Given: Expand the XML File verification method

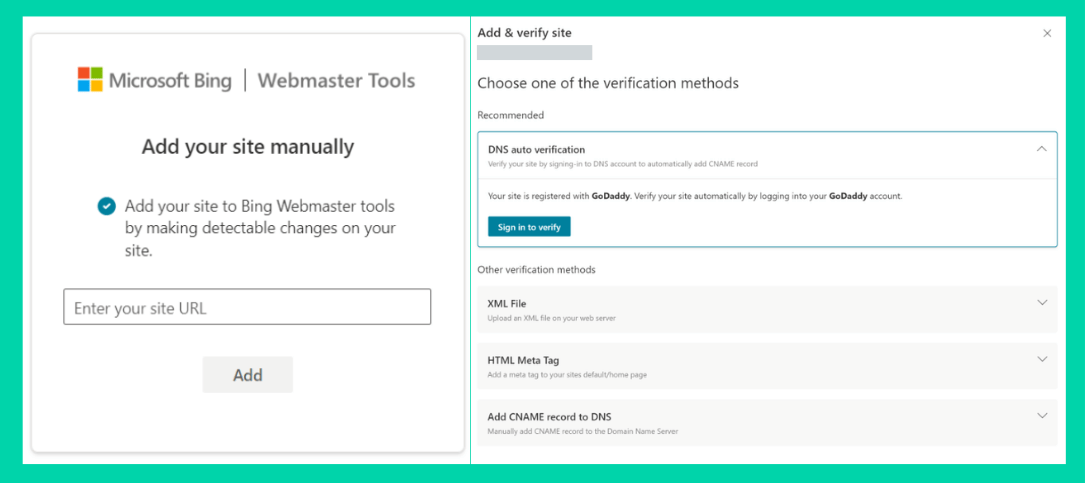Looking at the screenshot, I should click(1043, 303).
